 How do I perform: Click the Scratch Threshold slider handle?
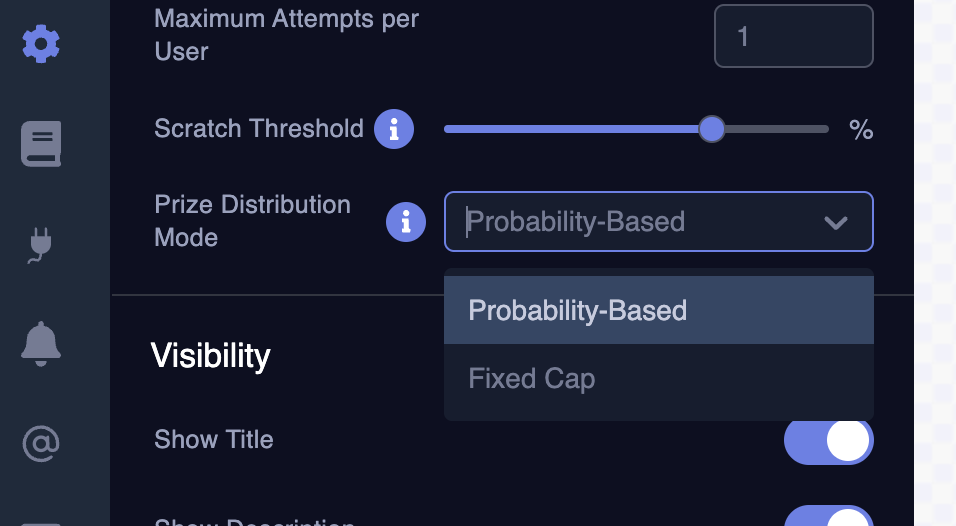tap(711, 129)
